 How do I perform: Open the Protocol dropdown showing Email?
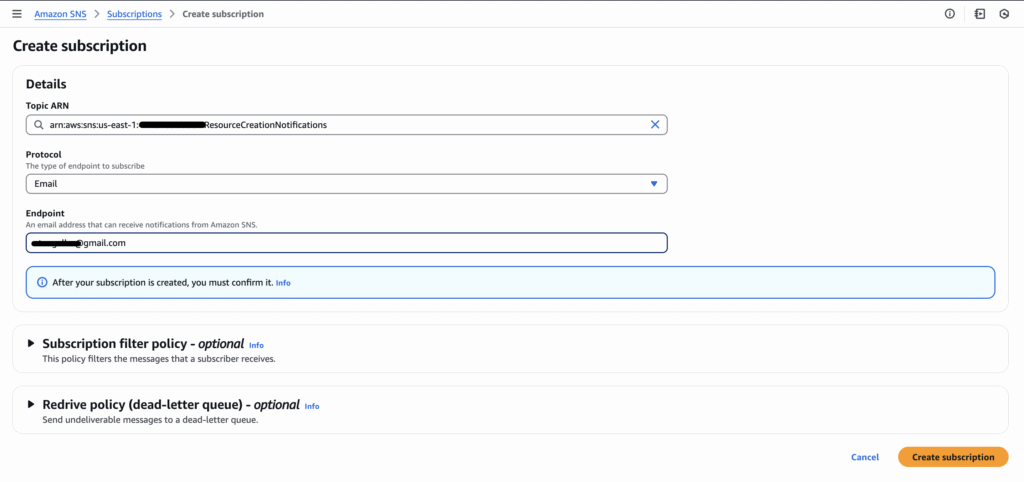tap(347, 184)
